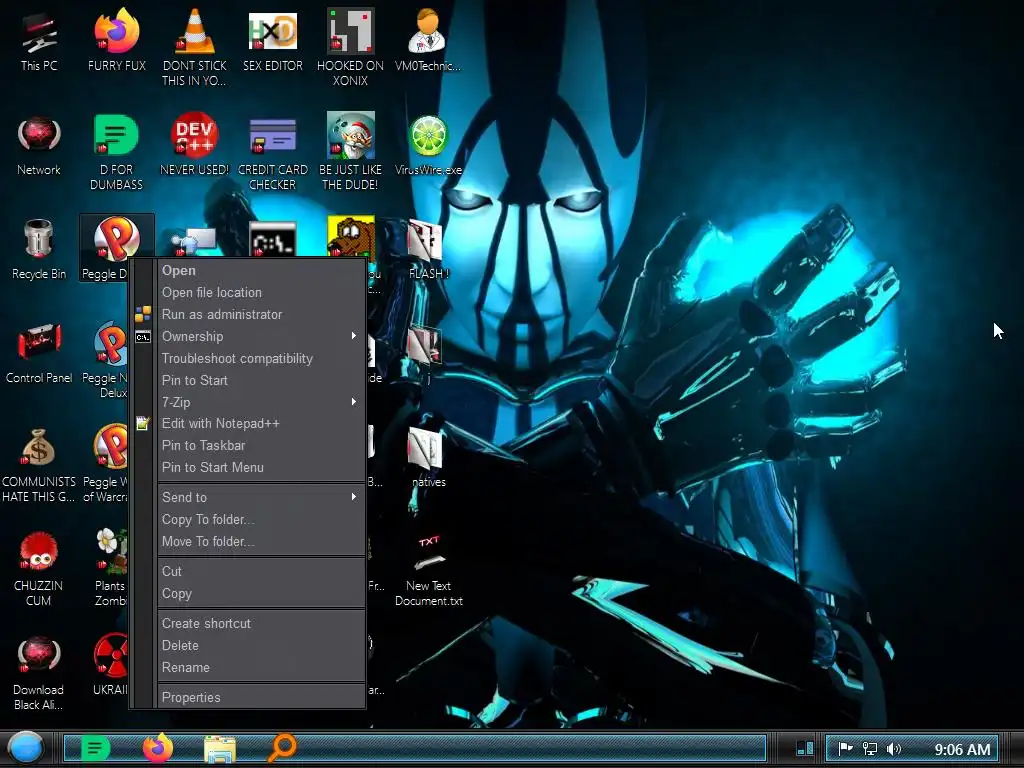Choose Cut in the context menu
The image size is (1024, 768).
click(261, 571)
